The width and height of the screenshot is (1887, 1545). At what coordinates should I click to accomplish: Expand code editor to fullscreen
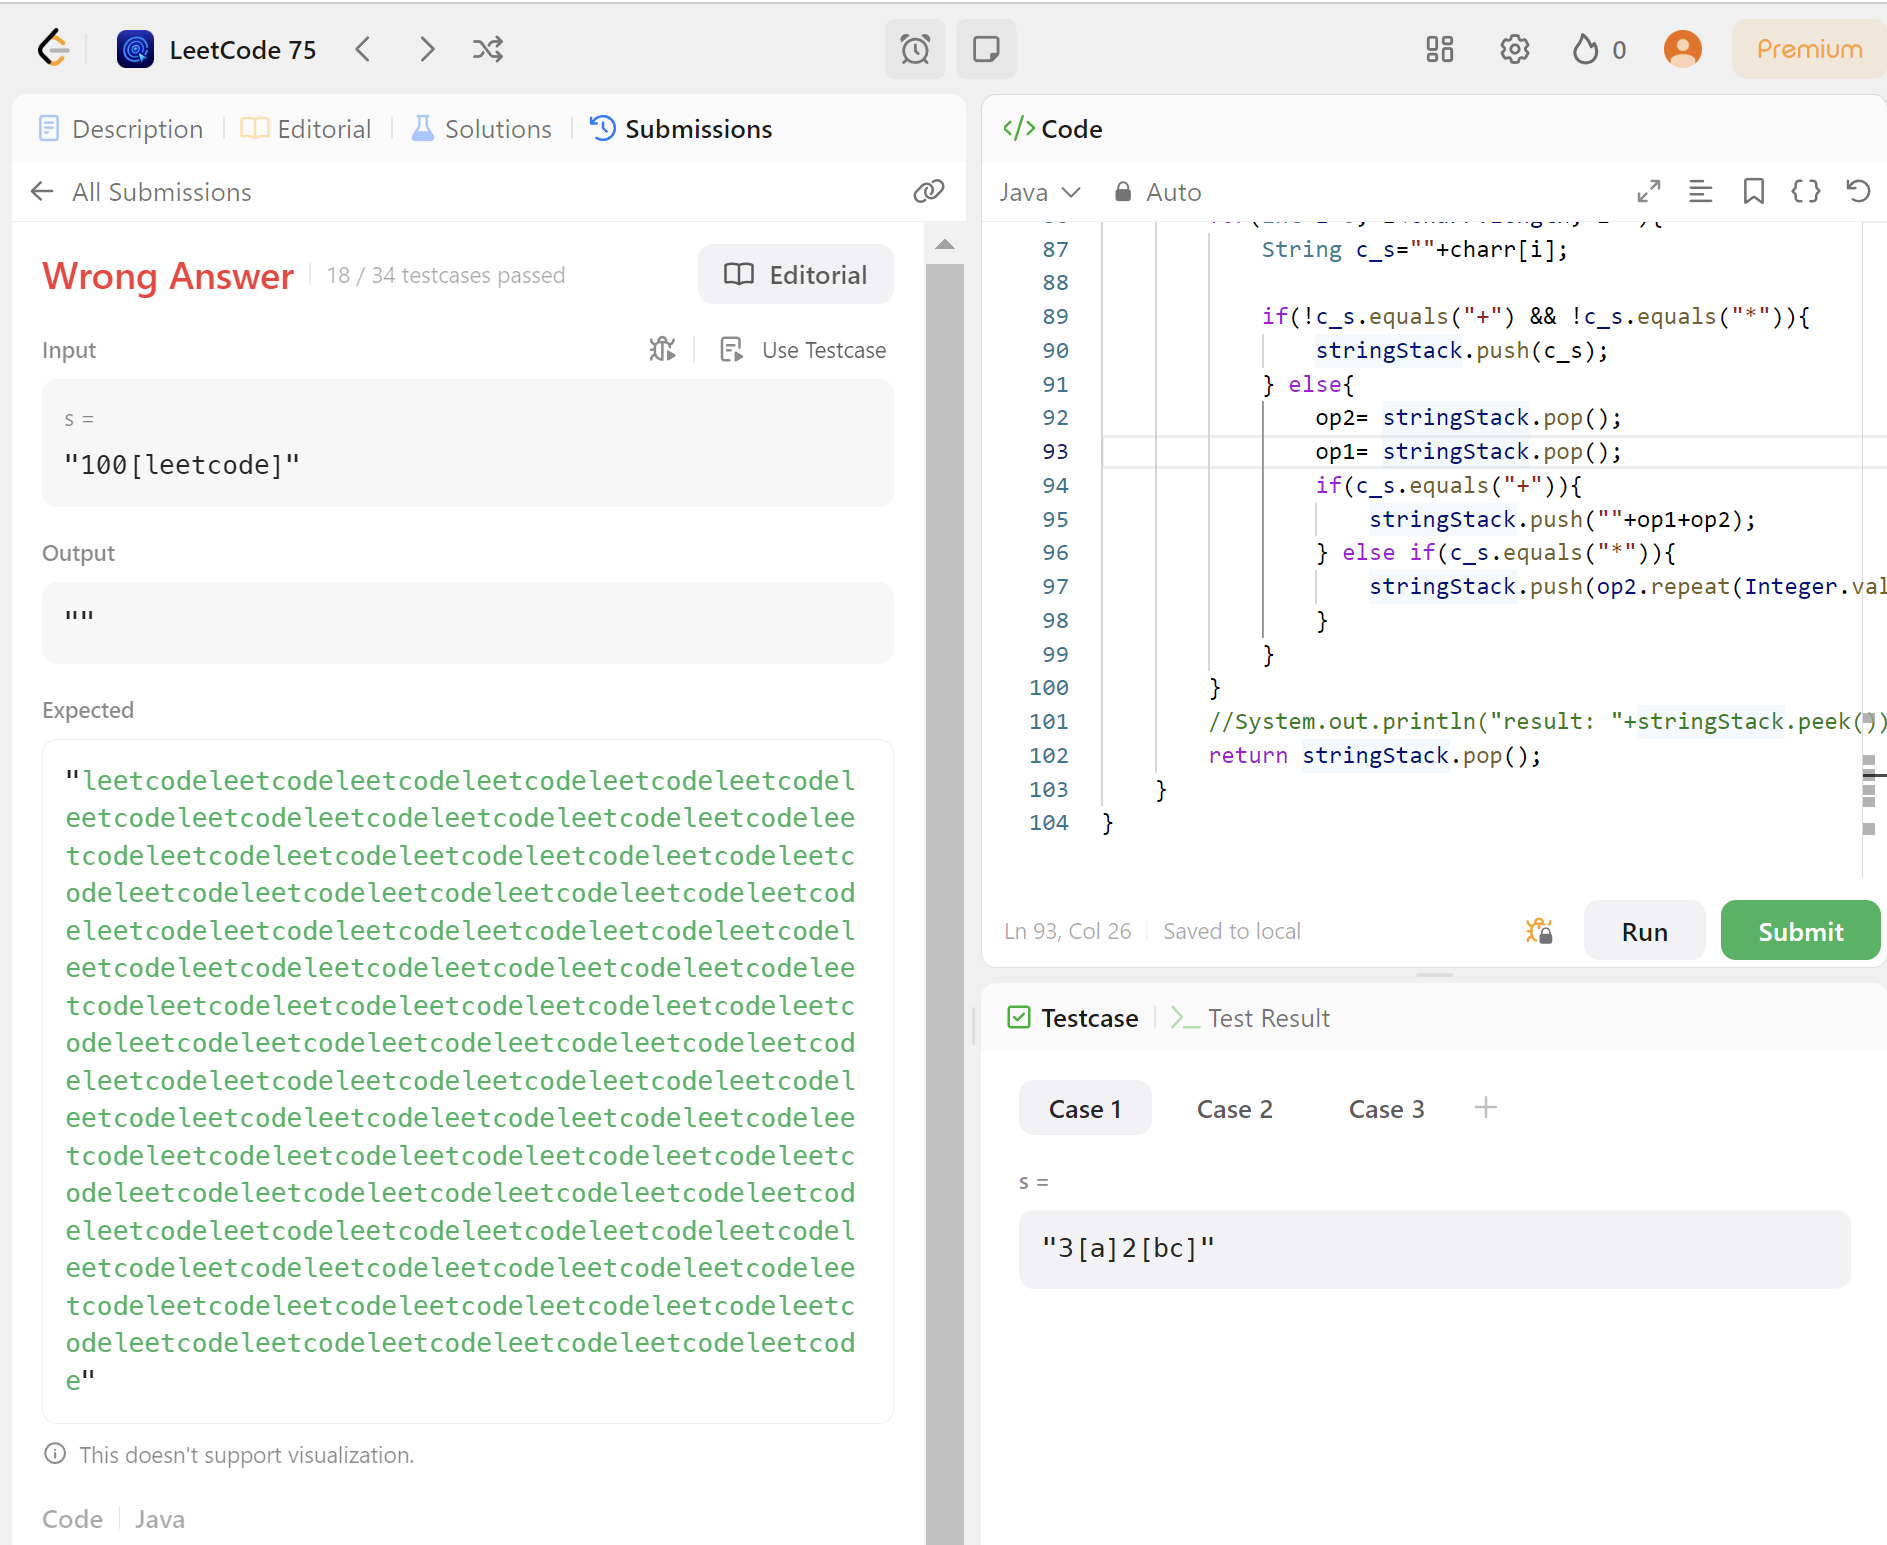tap(1649, 191)
